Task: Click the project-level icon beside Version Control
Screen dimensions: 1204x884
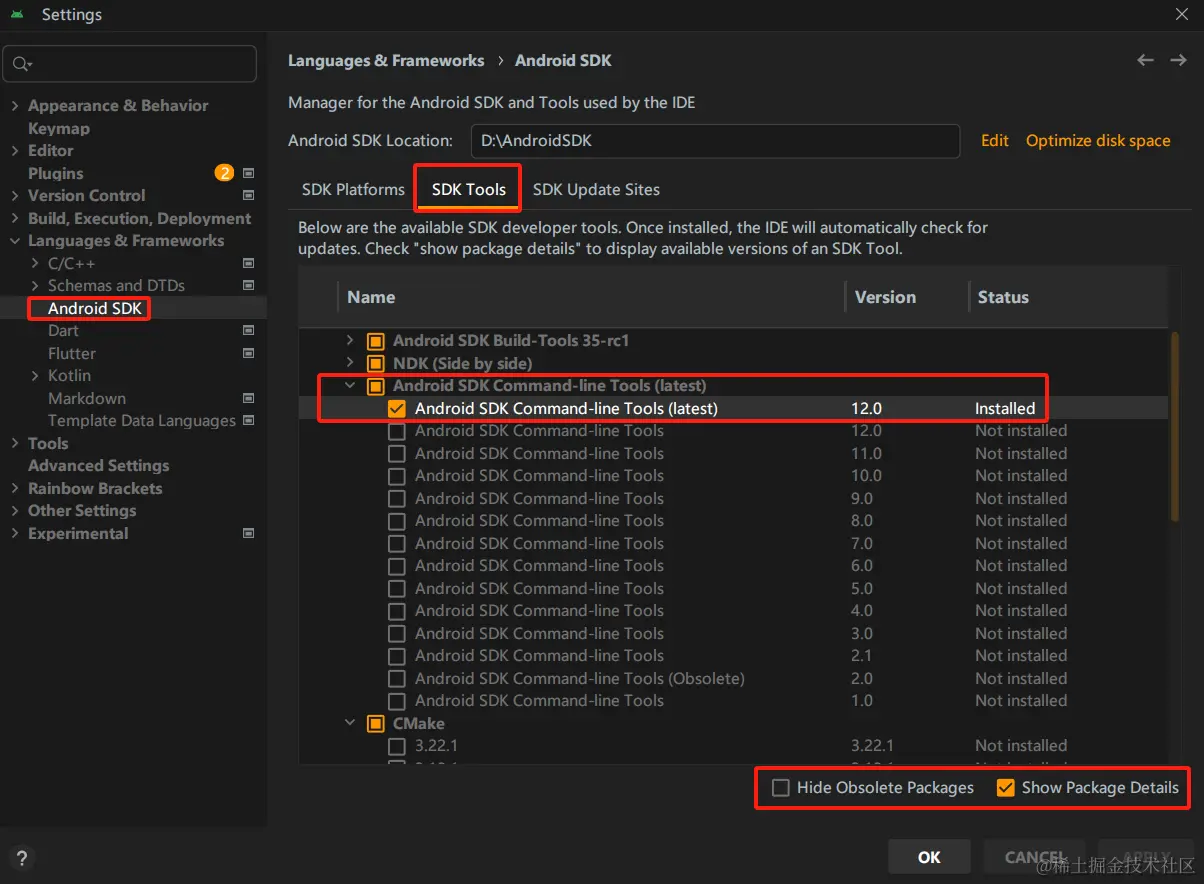Action: [248, 196]
